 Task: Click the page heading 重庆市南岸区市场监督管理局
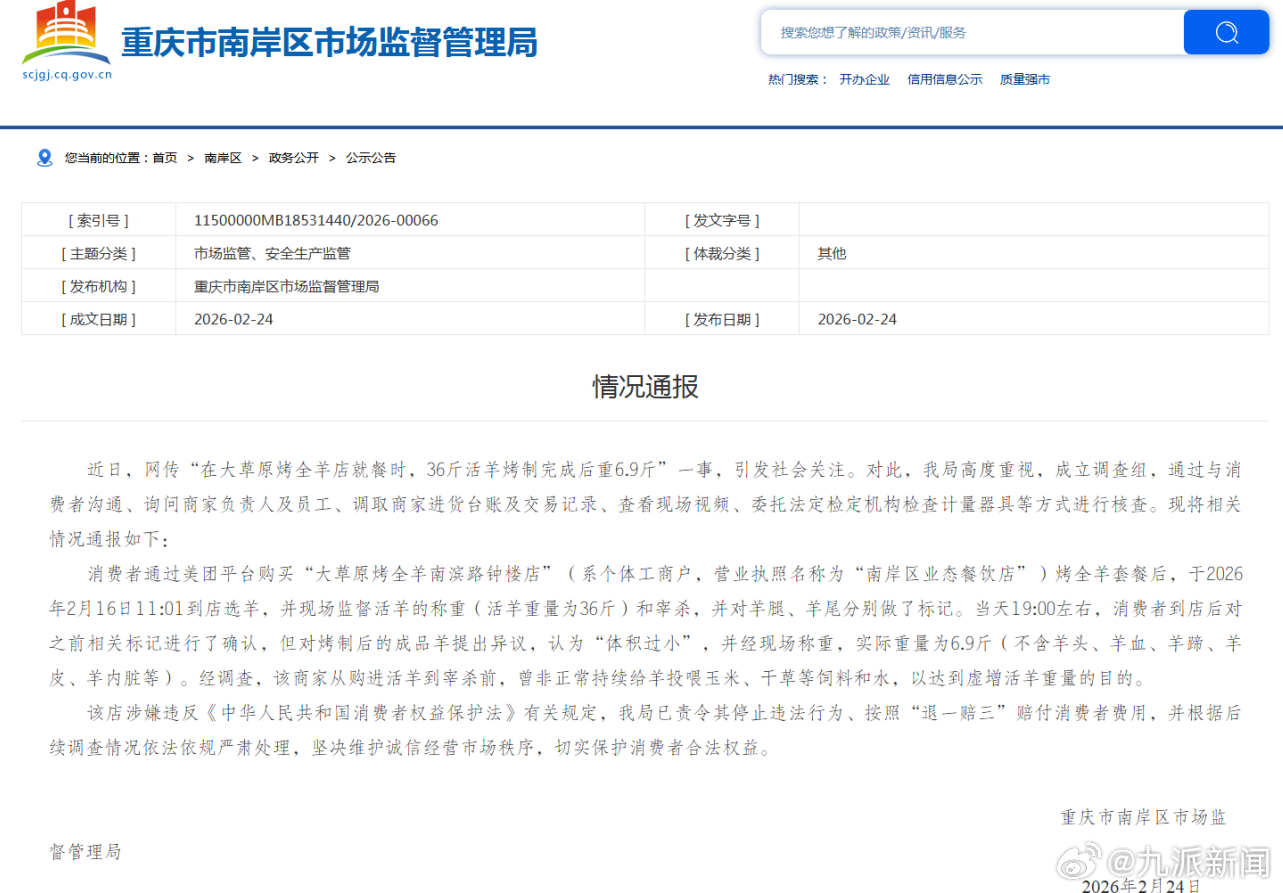(x=329, y=42)
